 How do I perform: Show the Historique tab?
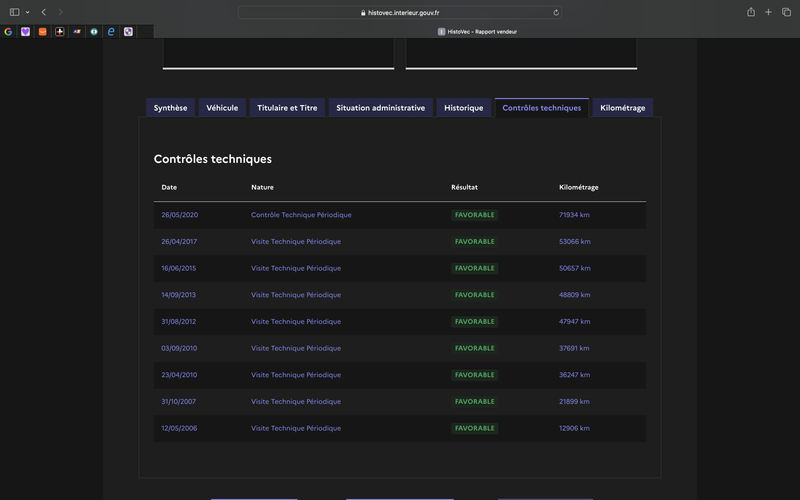(x=463, y=108)
